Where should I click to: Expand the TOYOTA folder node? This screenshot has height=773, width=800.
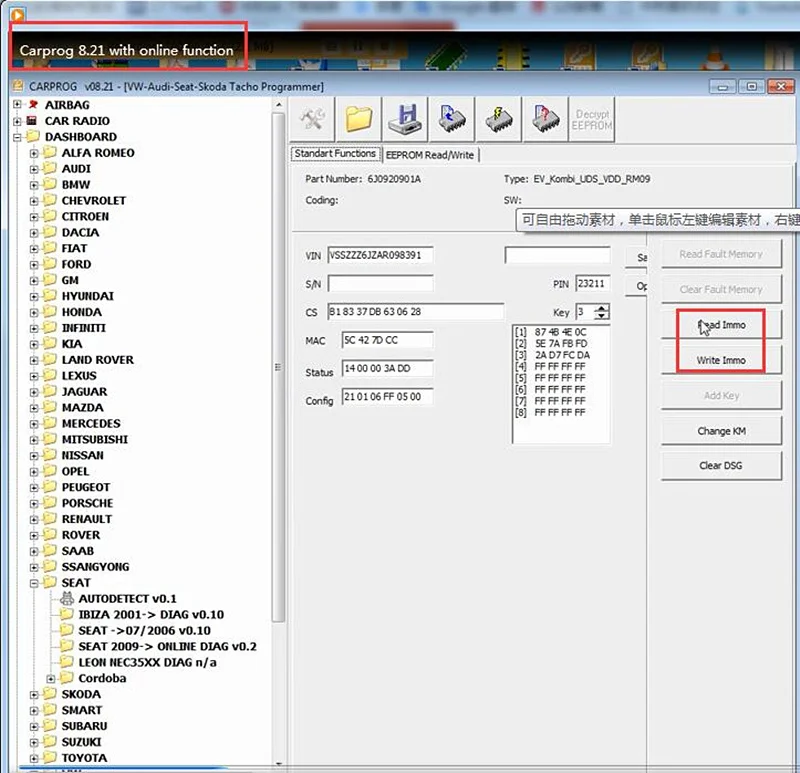click(x=34, y=758)
